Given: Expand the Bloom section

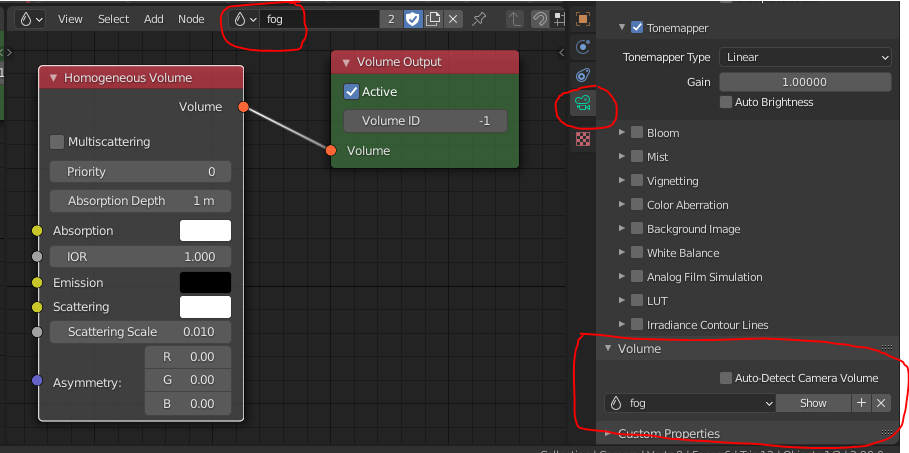Looking at the screenshot, I should (622, 133).
